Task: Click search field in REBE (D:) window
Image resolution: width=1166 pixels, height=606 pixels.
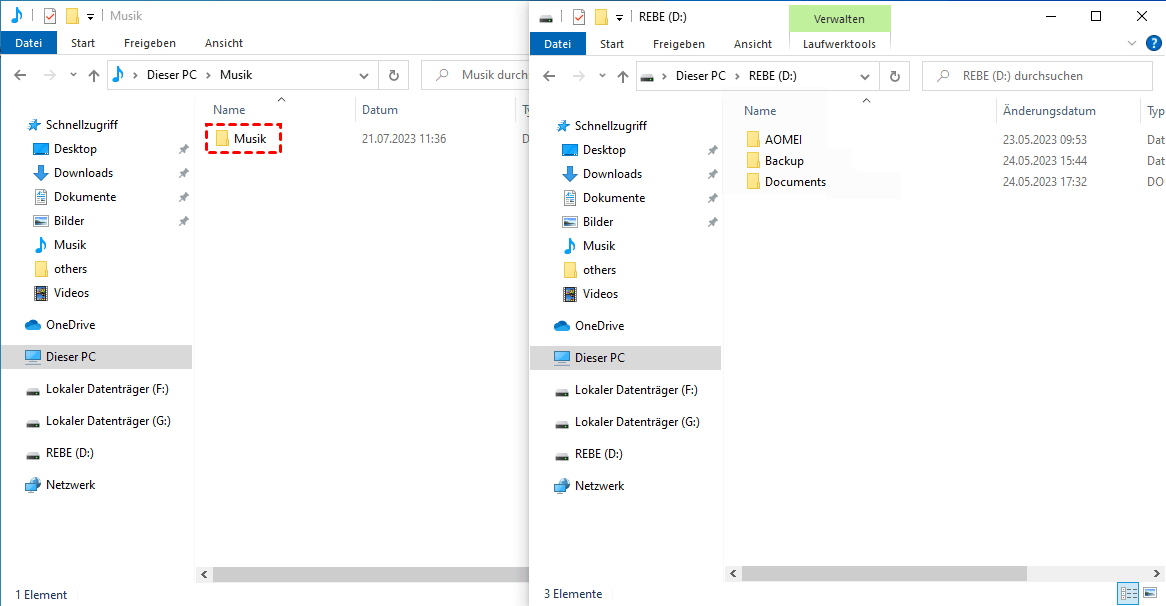Action: 1037,76
